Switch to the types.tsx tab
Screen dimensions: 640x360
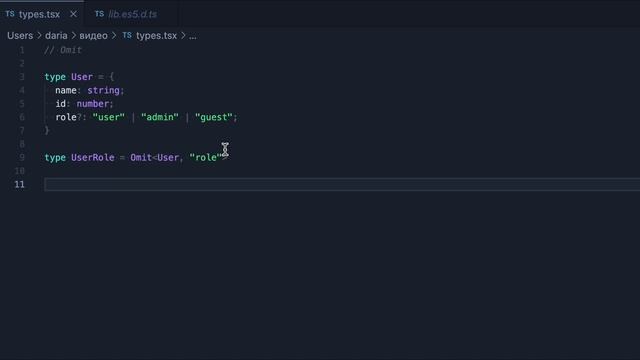tap(39, 14)
